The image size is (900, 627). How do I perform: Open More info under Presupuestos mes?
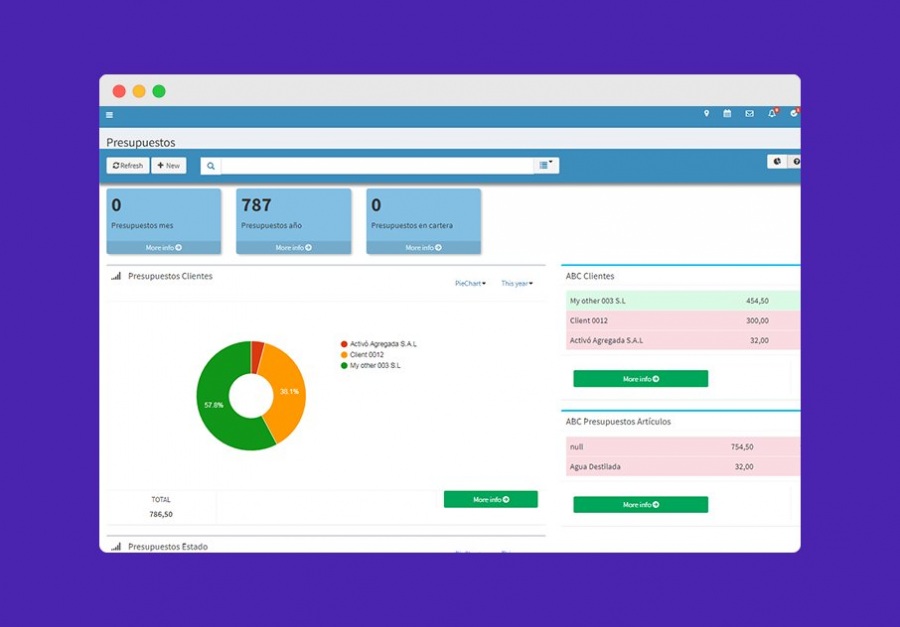tap(164, 247)
